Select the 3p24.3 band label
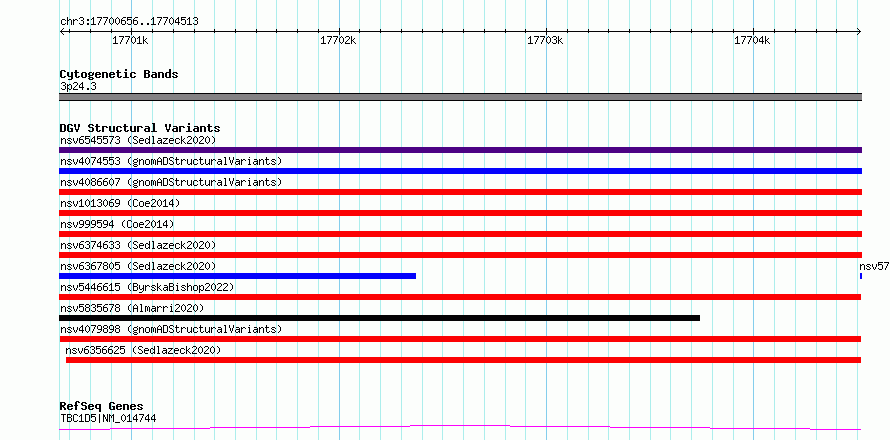890x440 pixels. (x=78, y=87)
